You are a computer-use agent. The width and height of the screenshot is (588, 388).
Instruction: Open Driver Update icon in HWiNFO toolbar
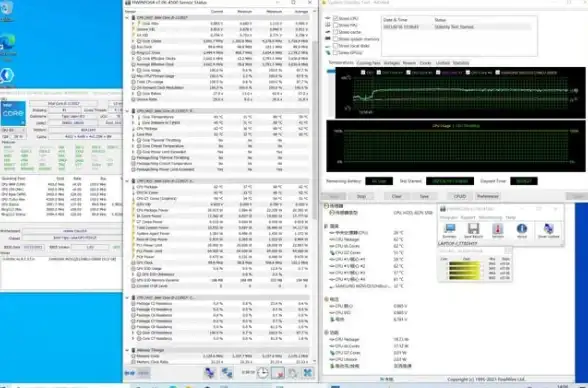point(548,230)
